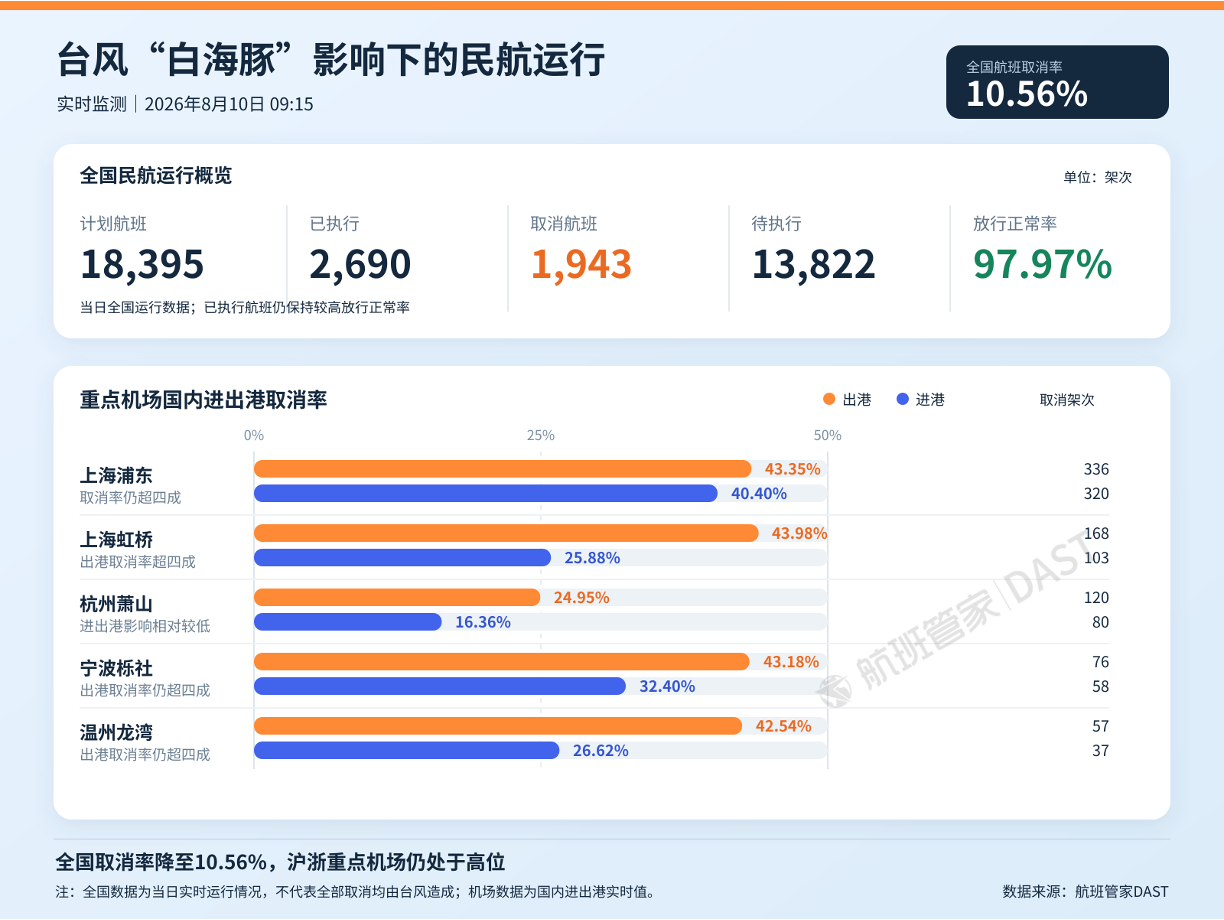This screenshot has width=1224, height=920.
Task: Select the 待执行 value 13,822
Action: point(814,264)
